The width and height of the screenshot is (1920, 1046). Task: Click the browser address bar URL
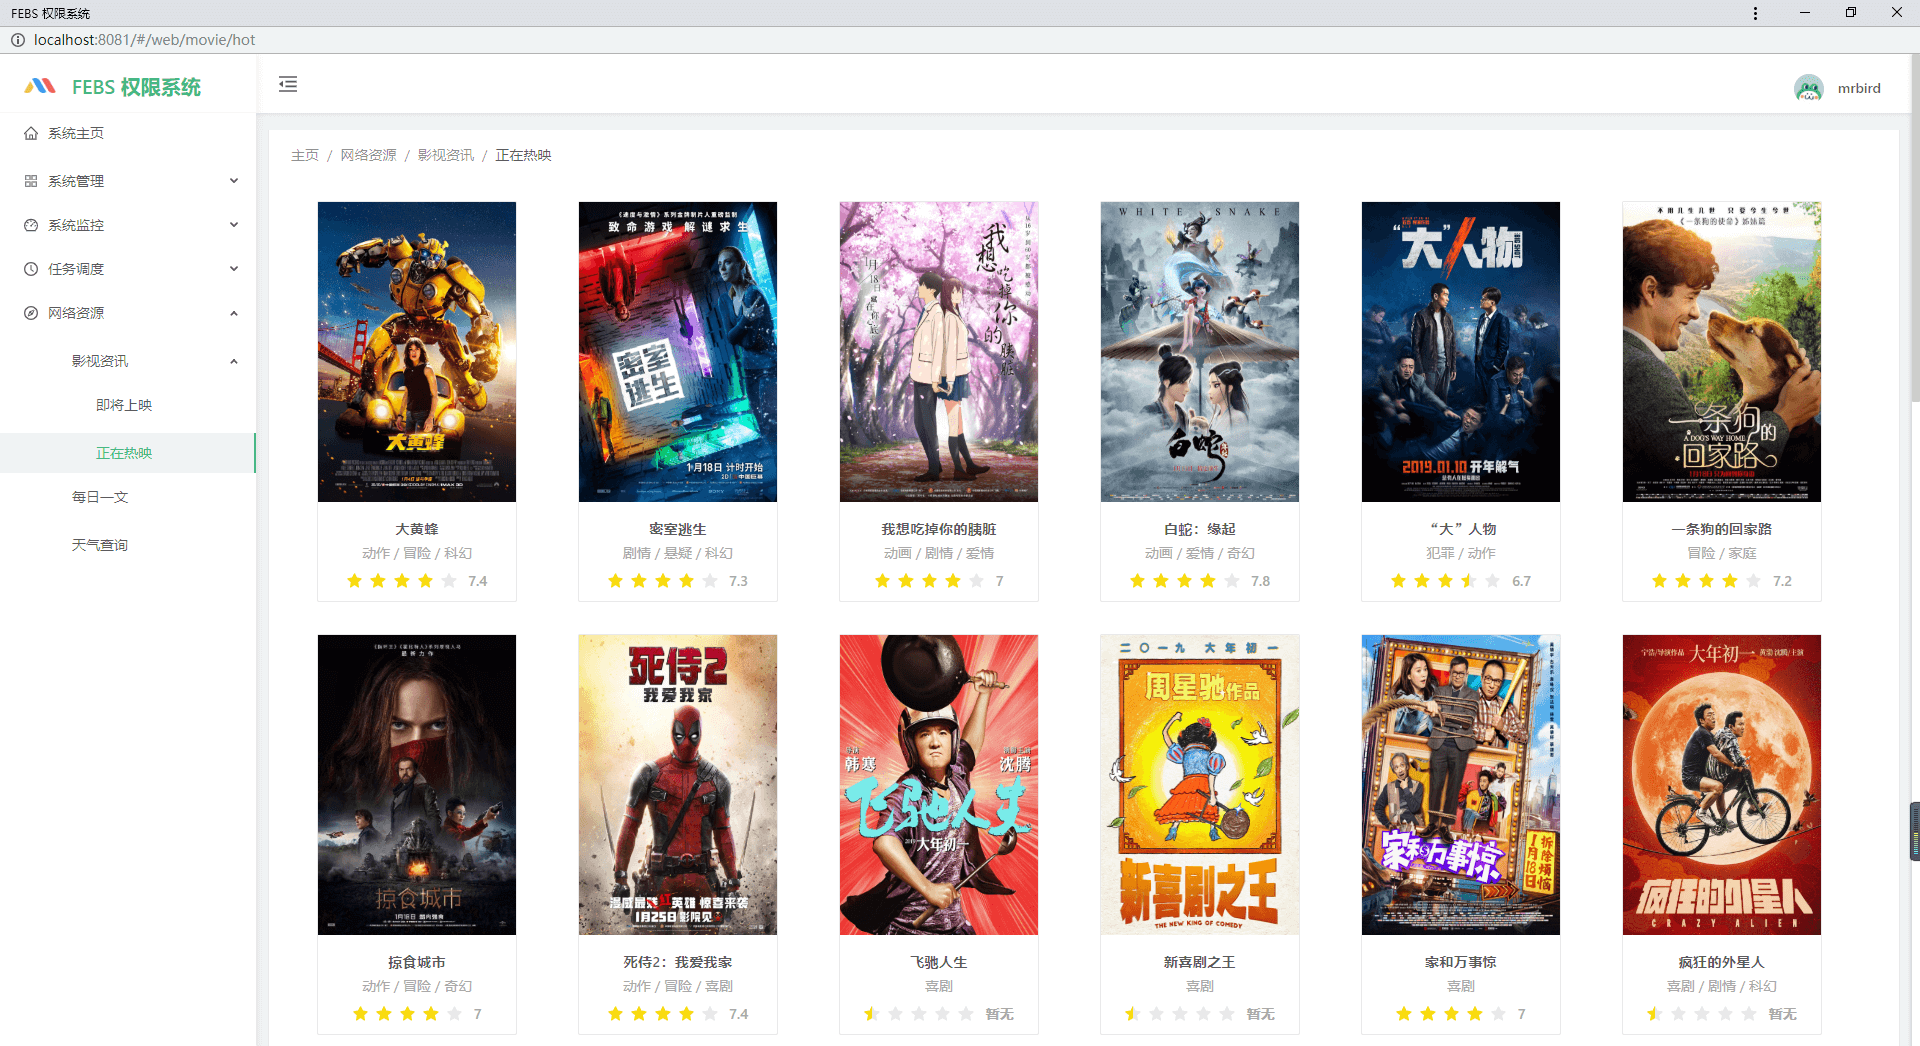[x=145, y=40]
